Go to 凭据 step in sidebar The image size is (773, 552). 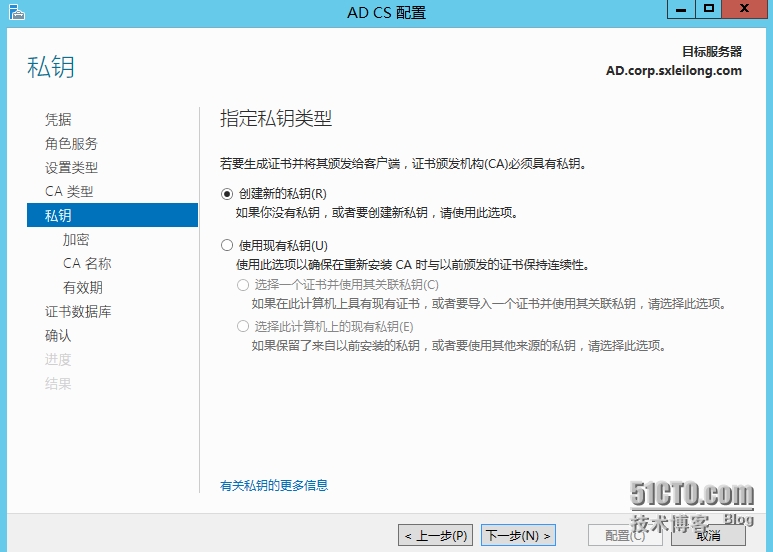[58, 119]
